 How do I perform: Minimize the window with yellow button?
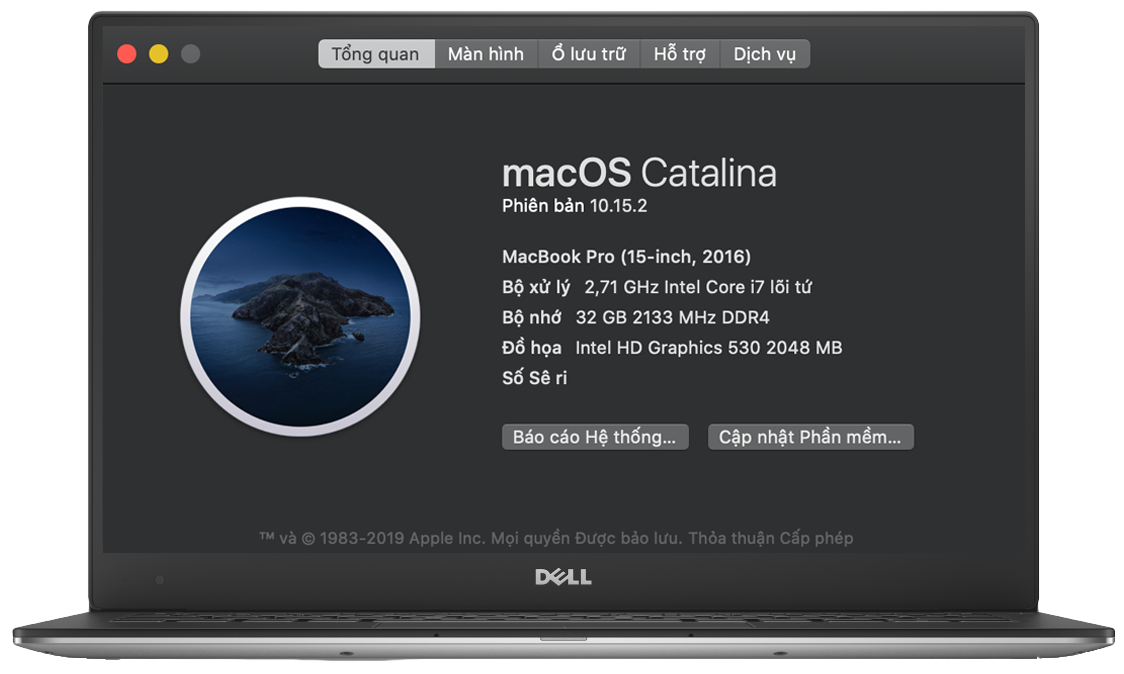158,54
